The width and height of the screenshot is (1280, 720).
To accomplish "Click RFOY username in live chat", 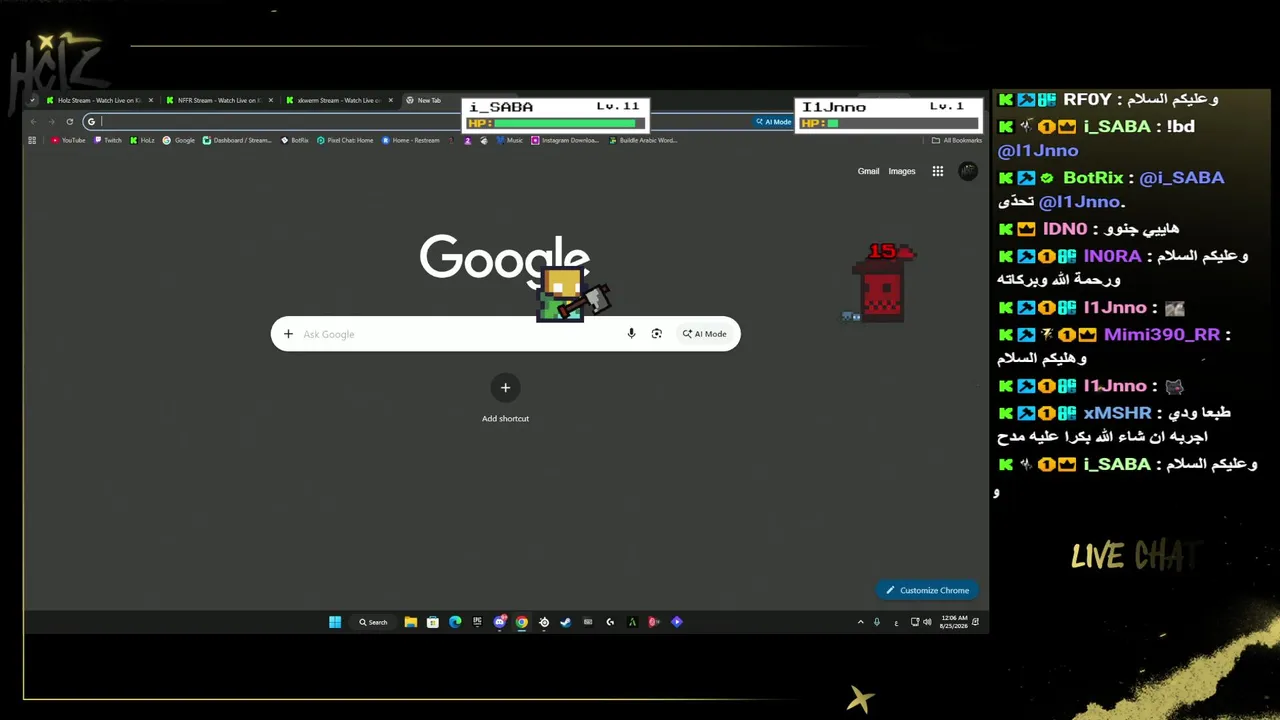I will pos(1087,100).
